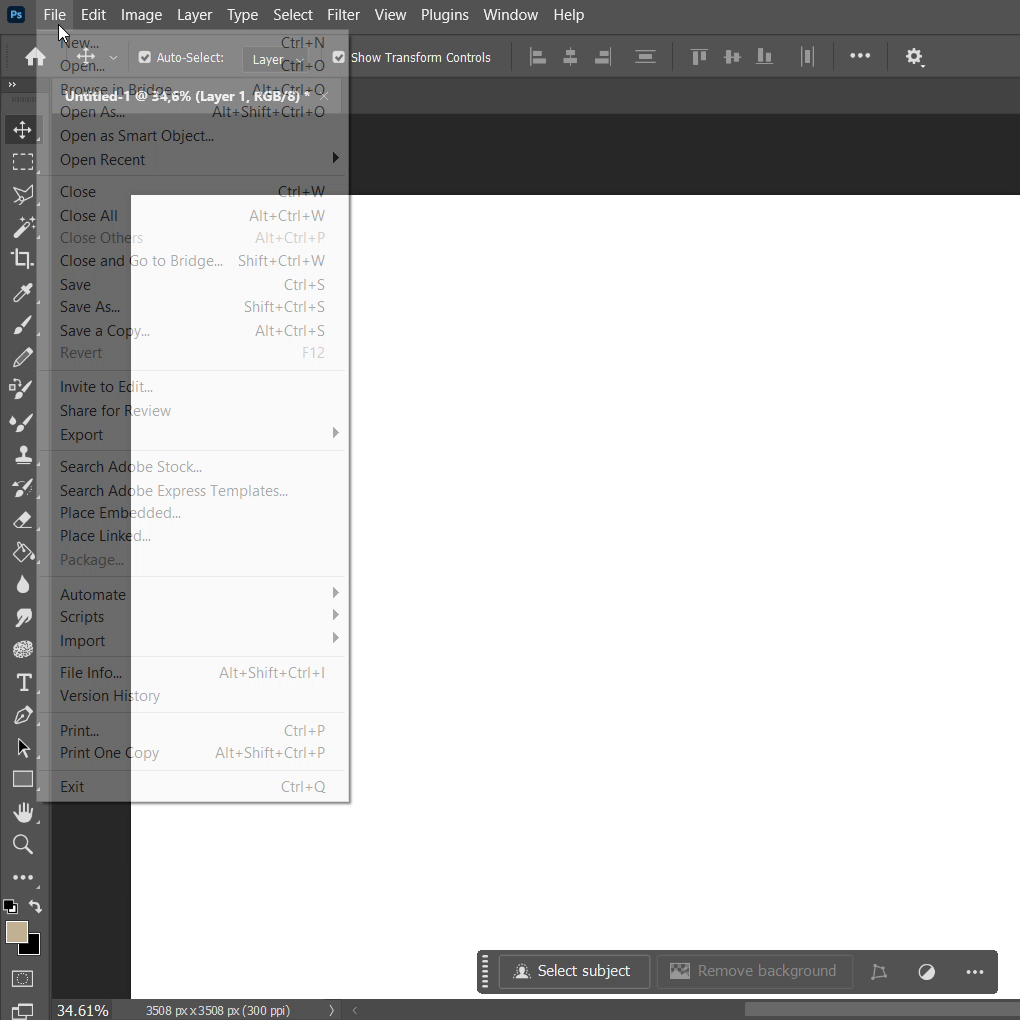
Task: Expand Open Recent submenu
Action: (194, 159)
